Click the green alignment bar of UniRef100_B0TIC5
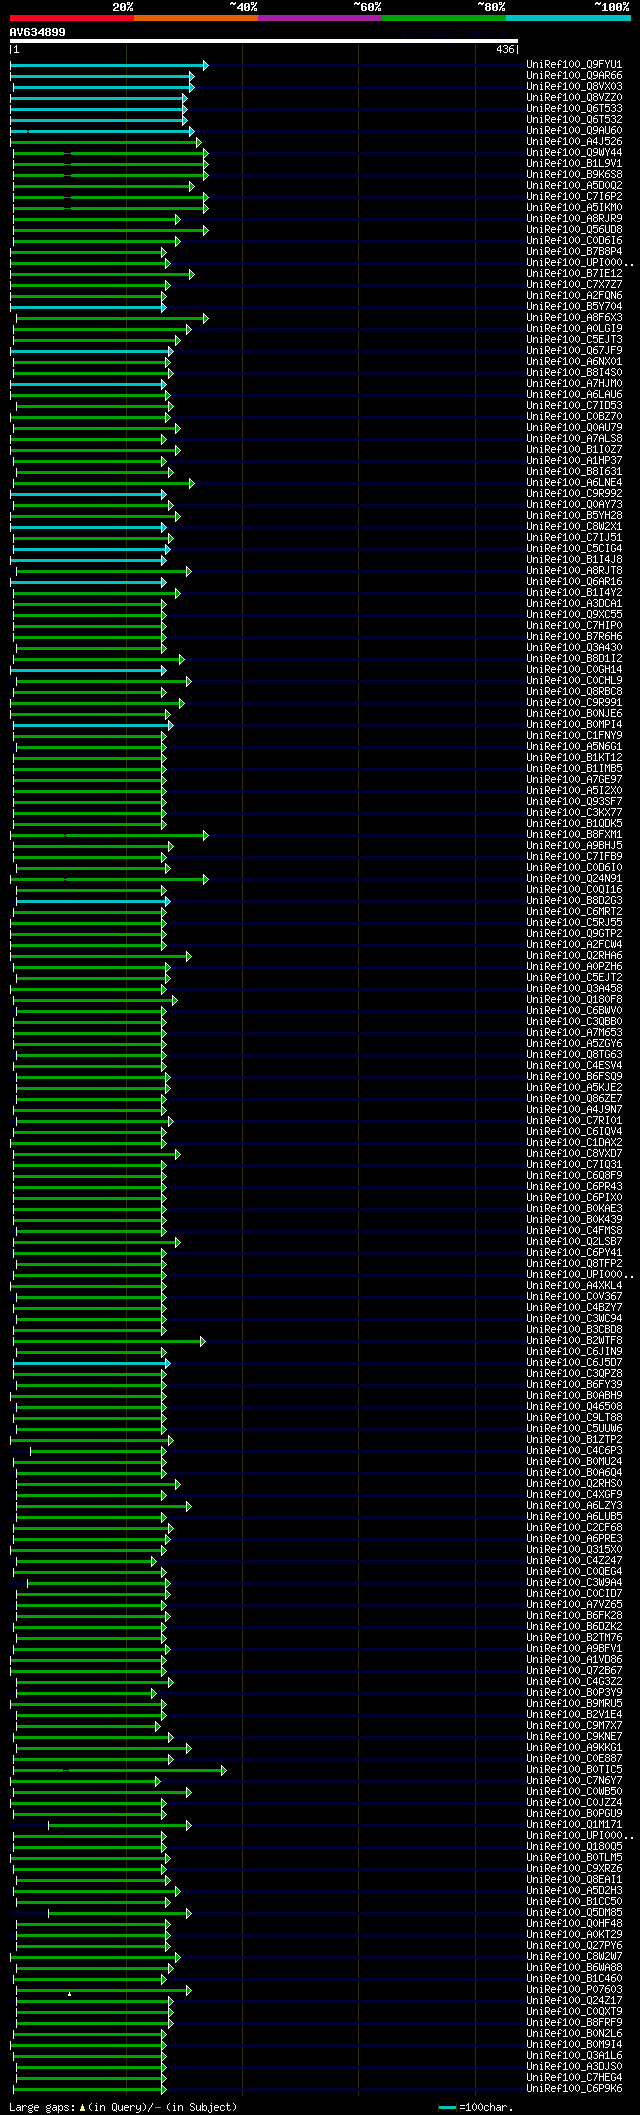This screenshot has height=2115, width=640. click(120, 1770)
